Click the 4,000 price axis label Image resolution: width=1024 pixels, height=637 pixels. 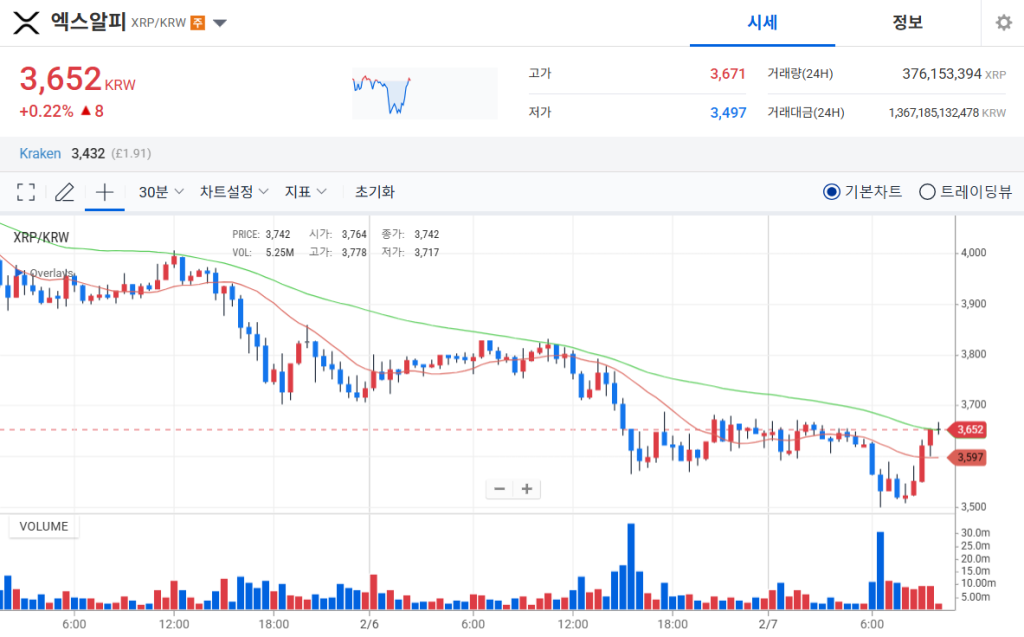click(973, 253)
